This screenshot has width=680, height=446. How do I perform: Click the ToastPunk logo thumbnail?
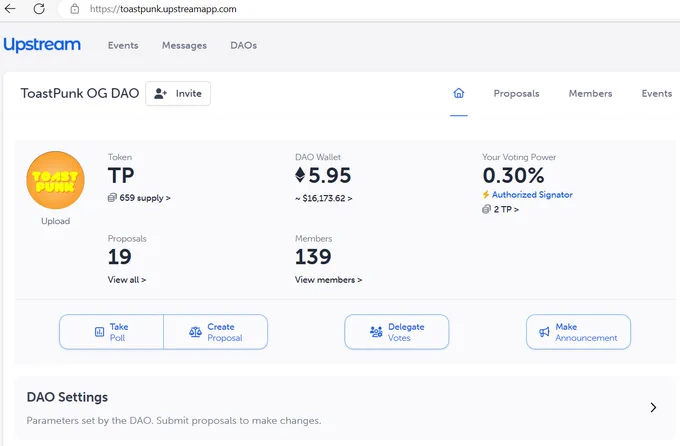pyautogui.click(x=56, y=180)
